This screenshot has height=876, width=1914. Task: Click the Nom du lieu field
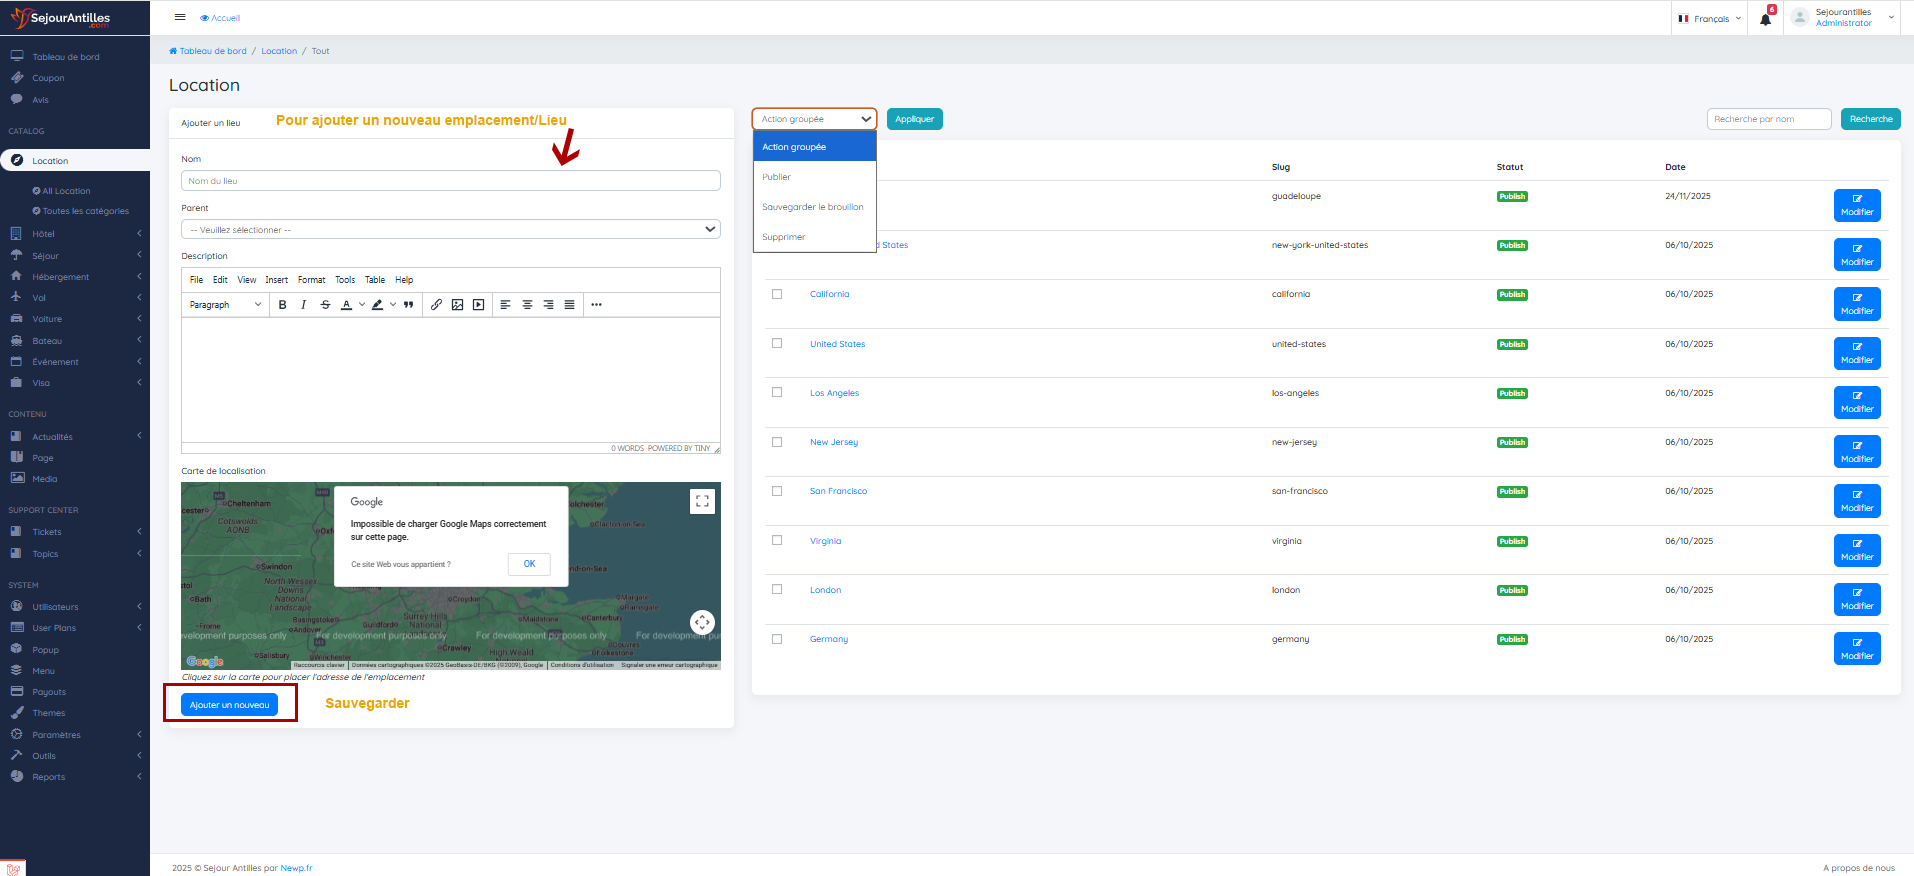[x=450, y=181]
